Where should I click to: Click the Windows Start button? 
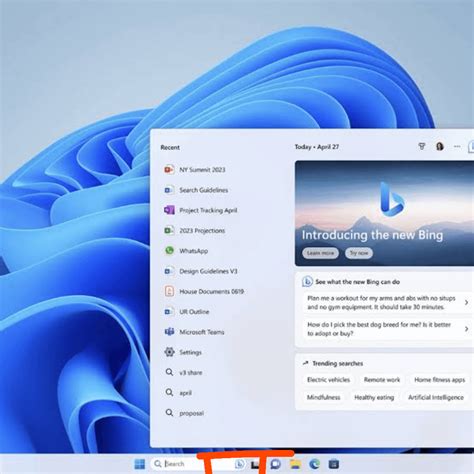140,464
